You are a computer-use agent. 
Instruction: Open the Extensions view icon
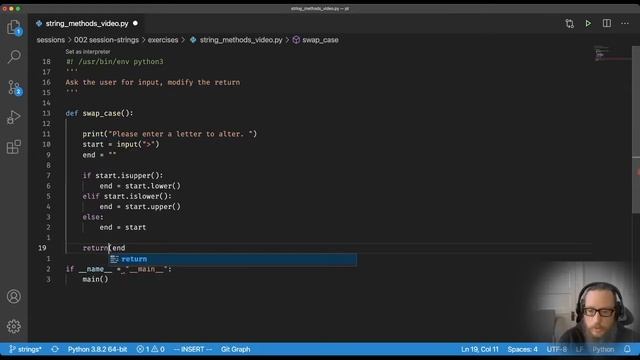(x=14, y=147)
